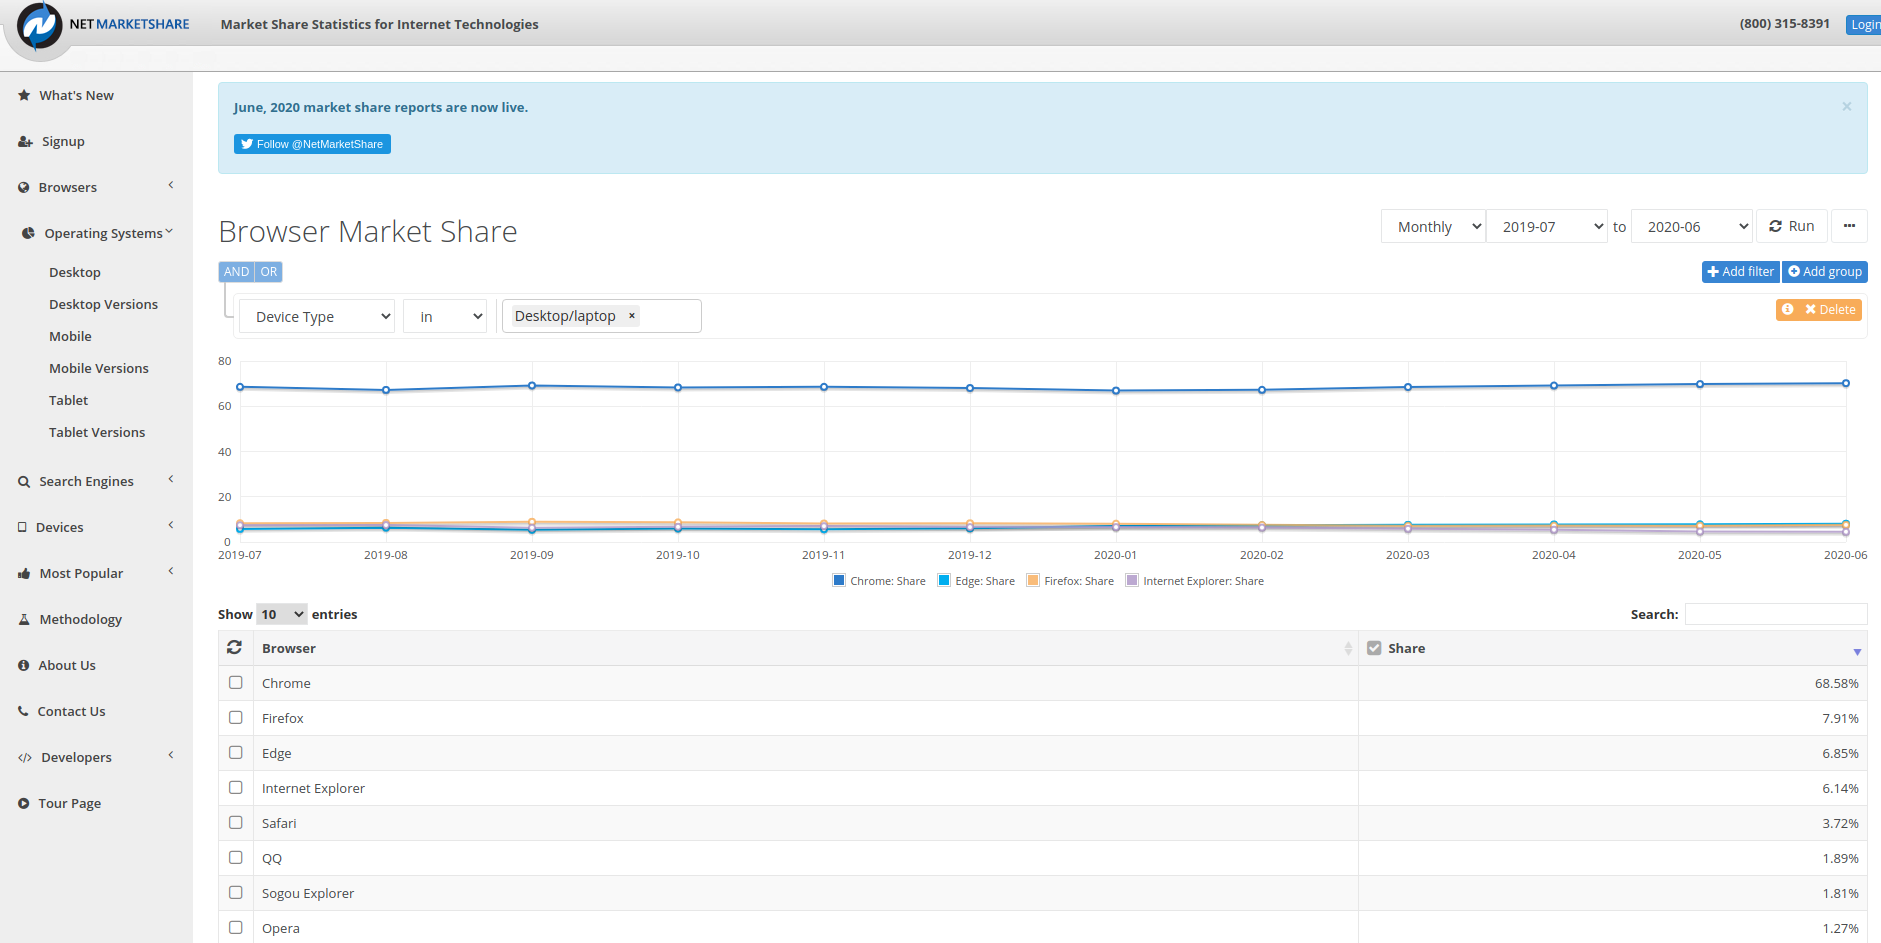Open the Monthly interval dropdown
The height and width of the screenshot is (943, 1881).
pyautogui.click(x=1433, y=227)
